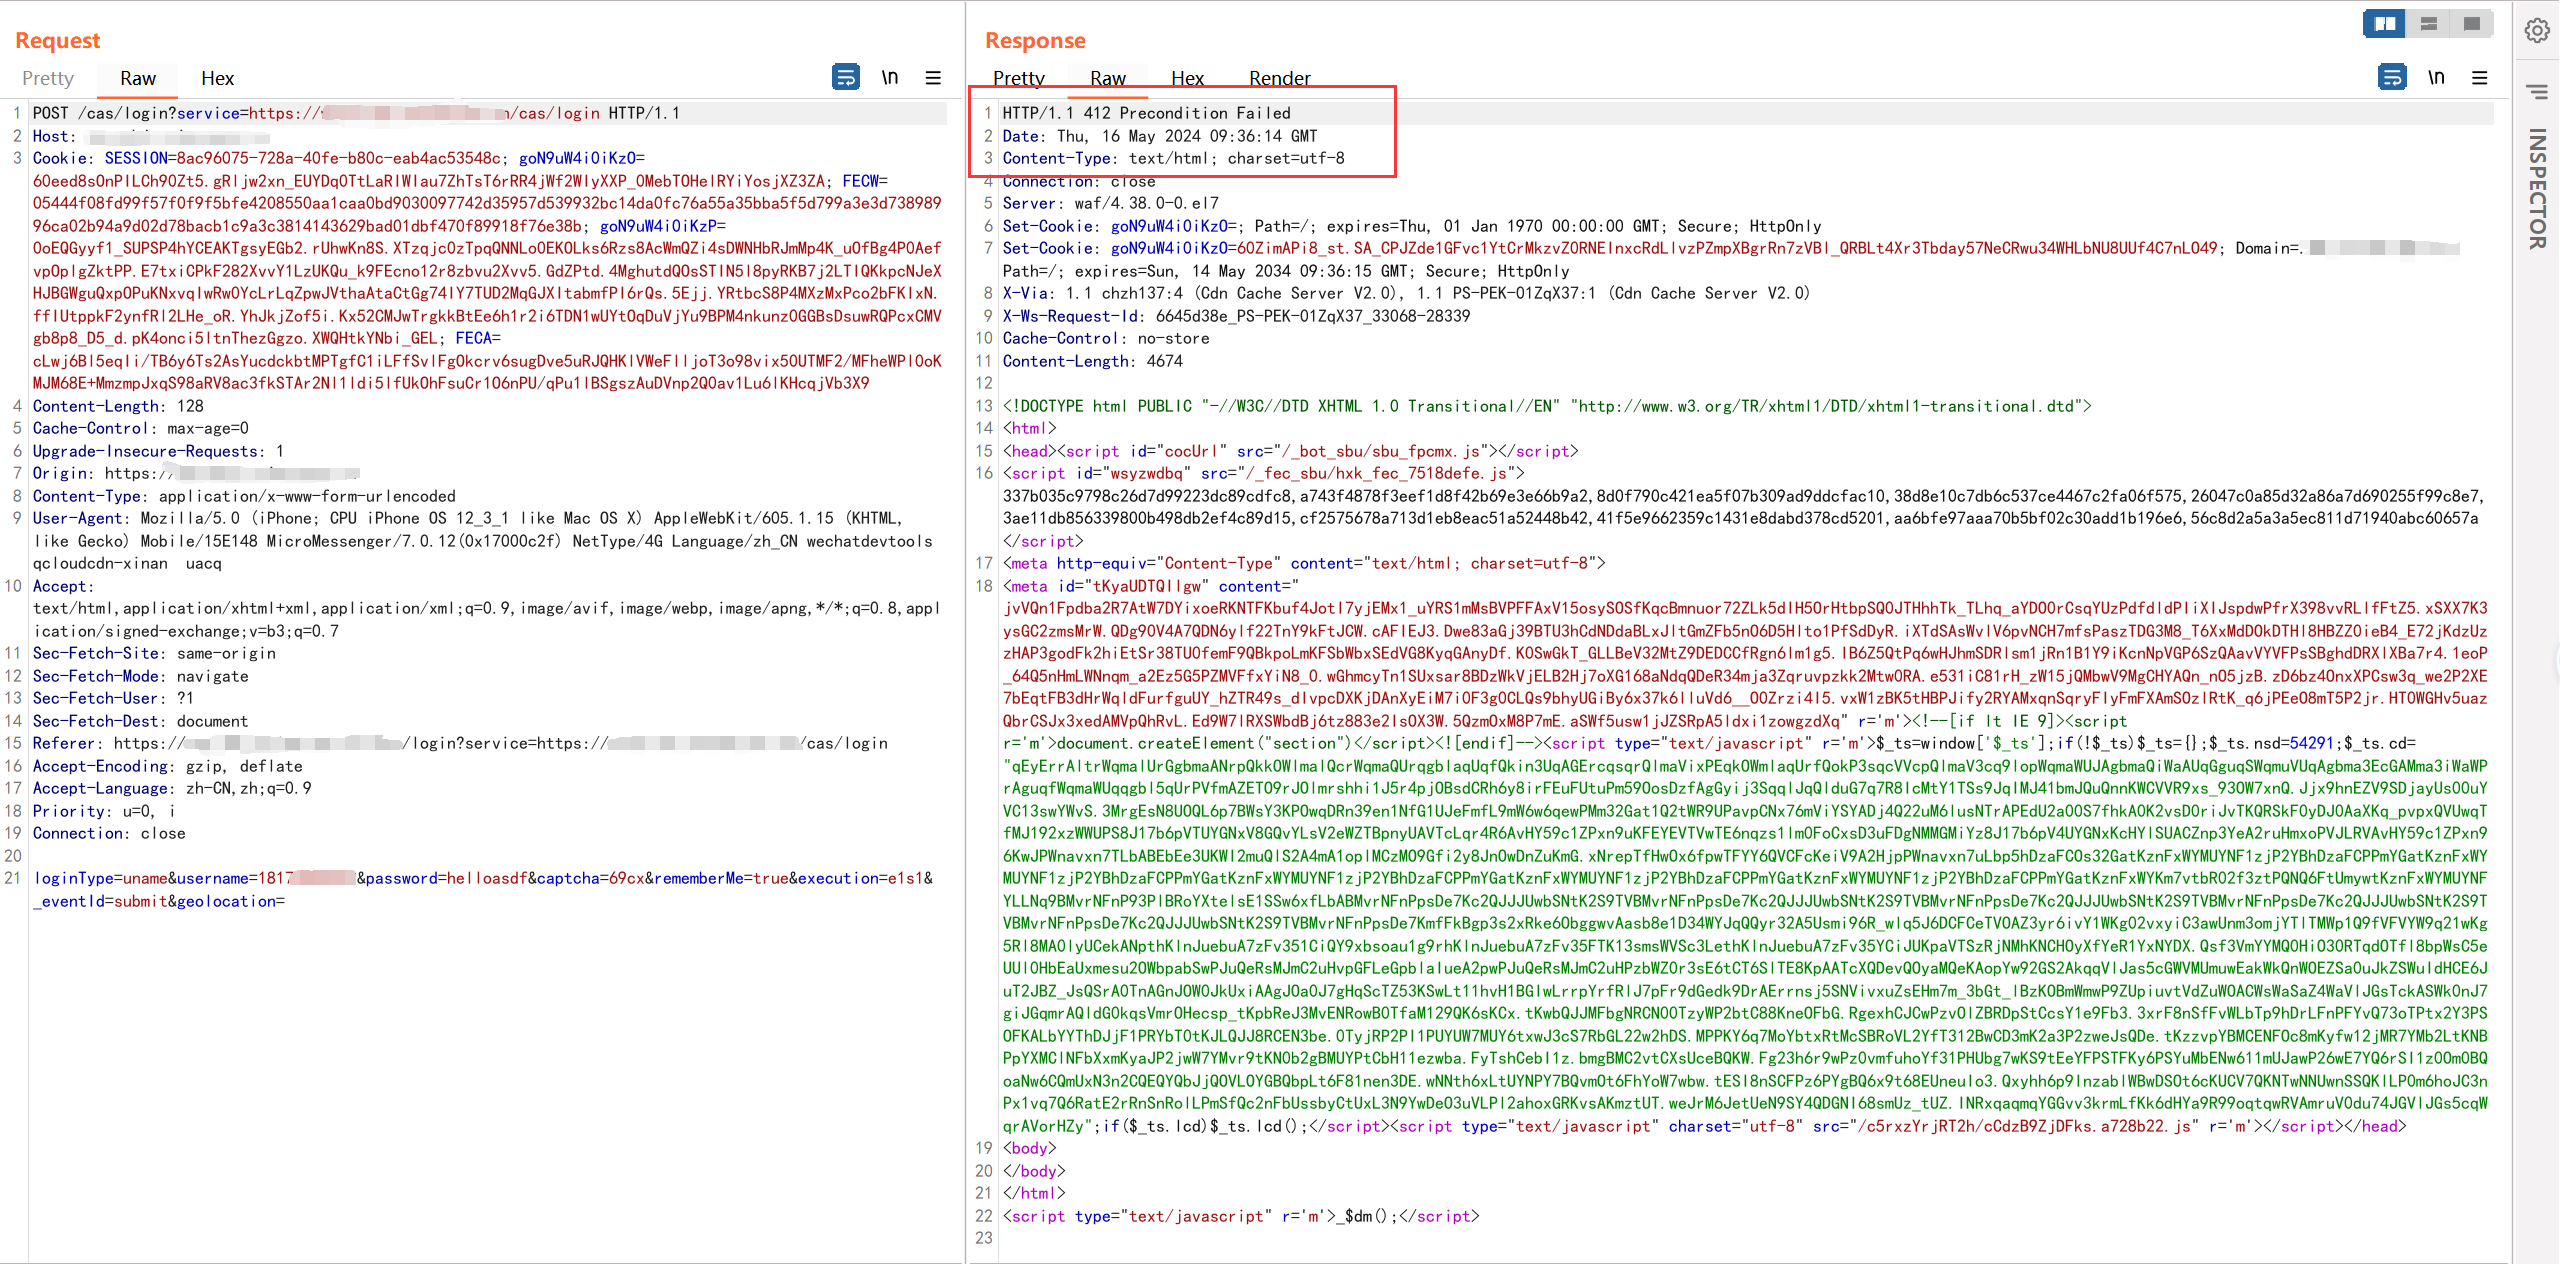Click the 'Cache-Control: no-store' response header

coord(1105,338)
